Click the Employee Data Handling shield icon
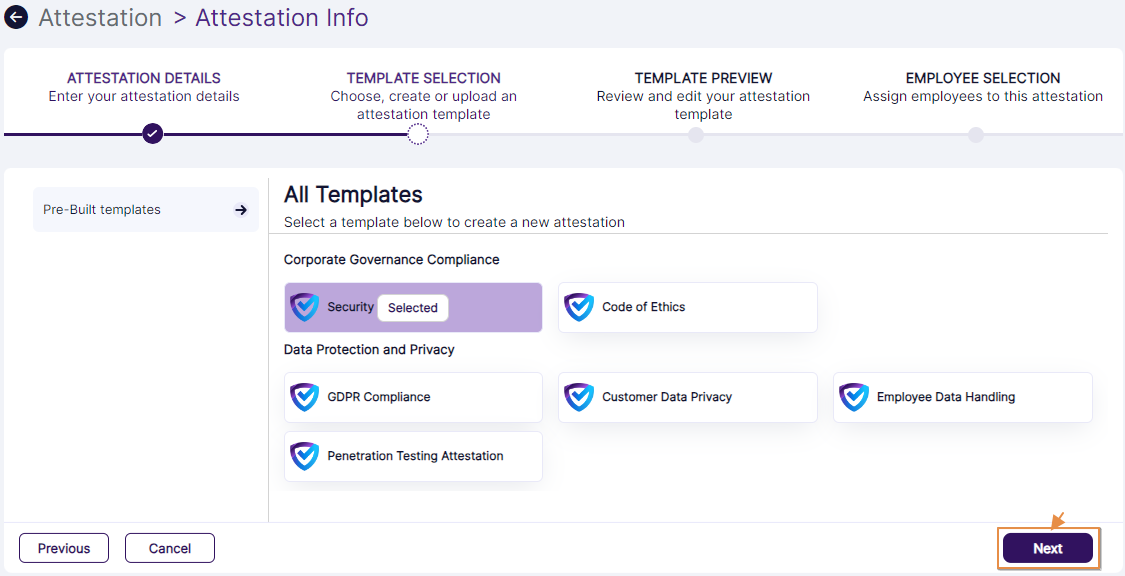This screenshot has width=1125, height=576. 854,397
